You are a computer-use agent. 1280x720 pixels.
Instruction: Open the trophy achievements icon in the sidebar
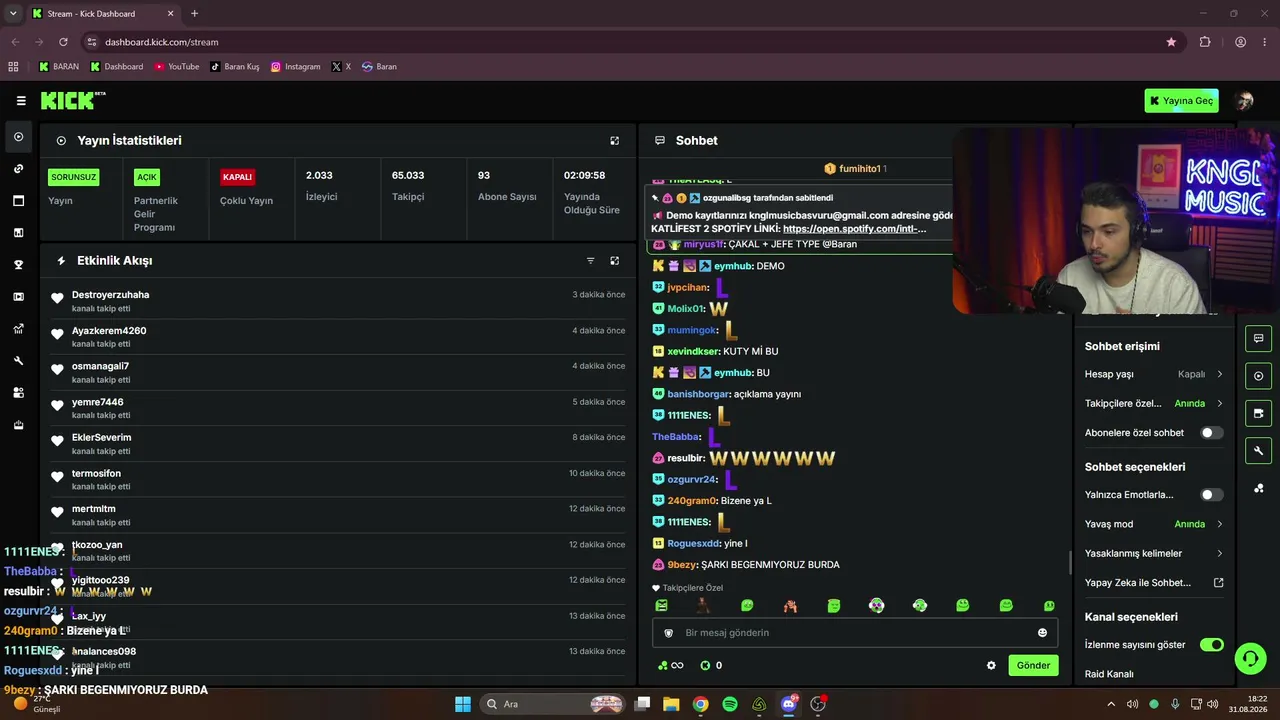point(18,265)
